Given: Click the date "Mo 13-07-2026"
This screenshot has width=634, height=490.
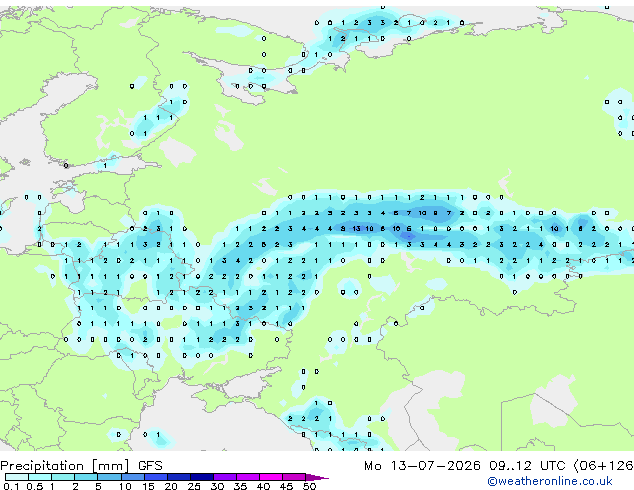Looking at the screenshot, I should 422,466.
